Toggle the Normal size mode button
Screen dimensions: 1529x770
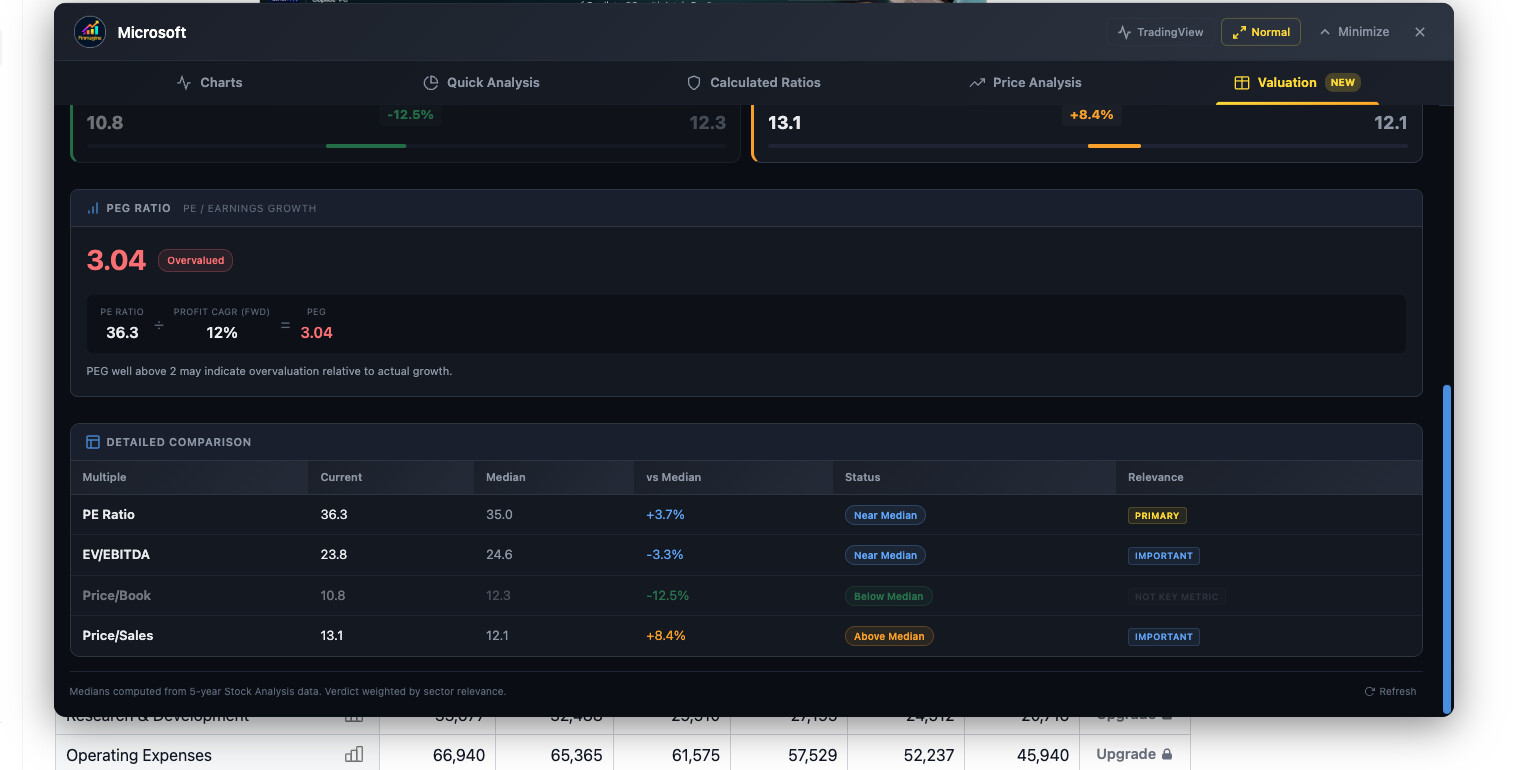pyautogui.click(x=1260, y=32)
